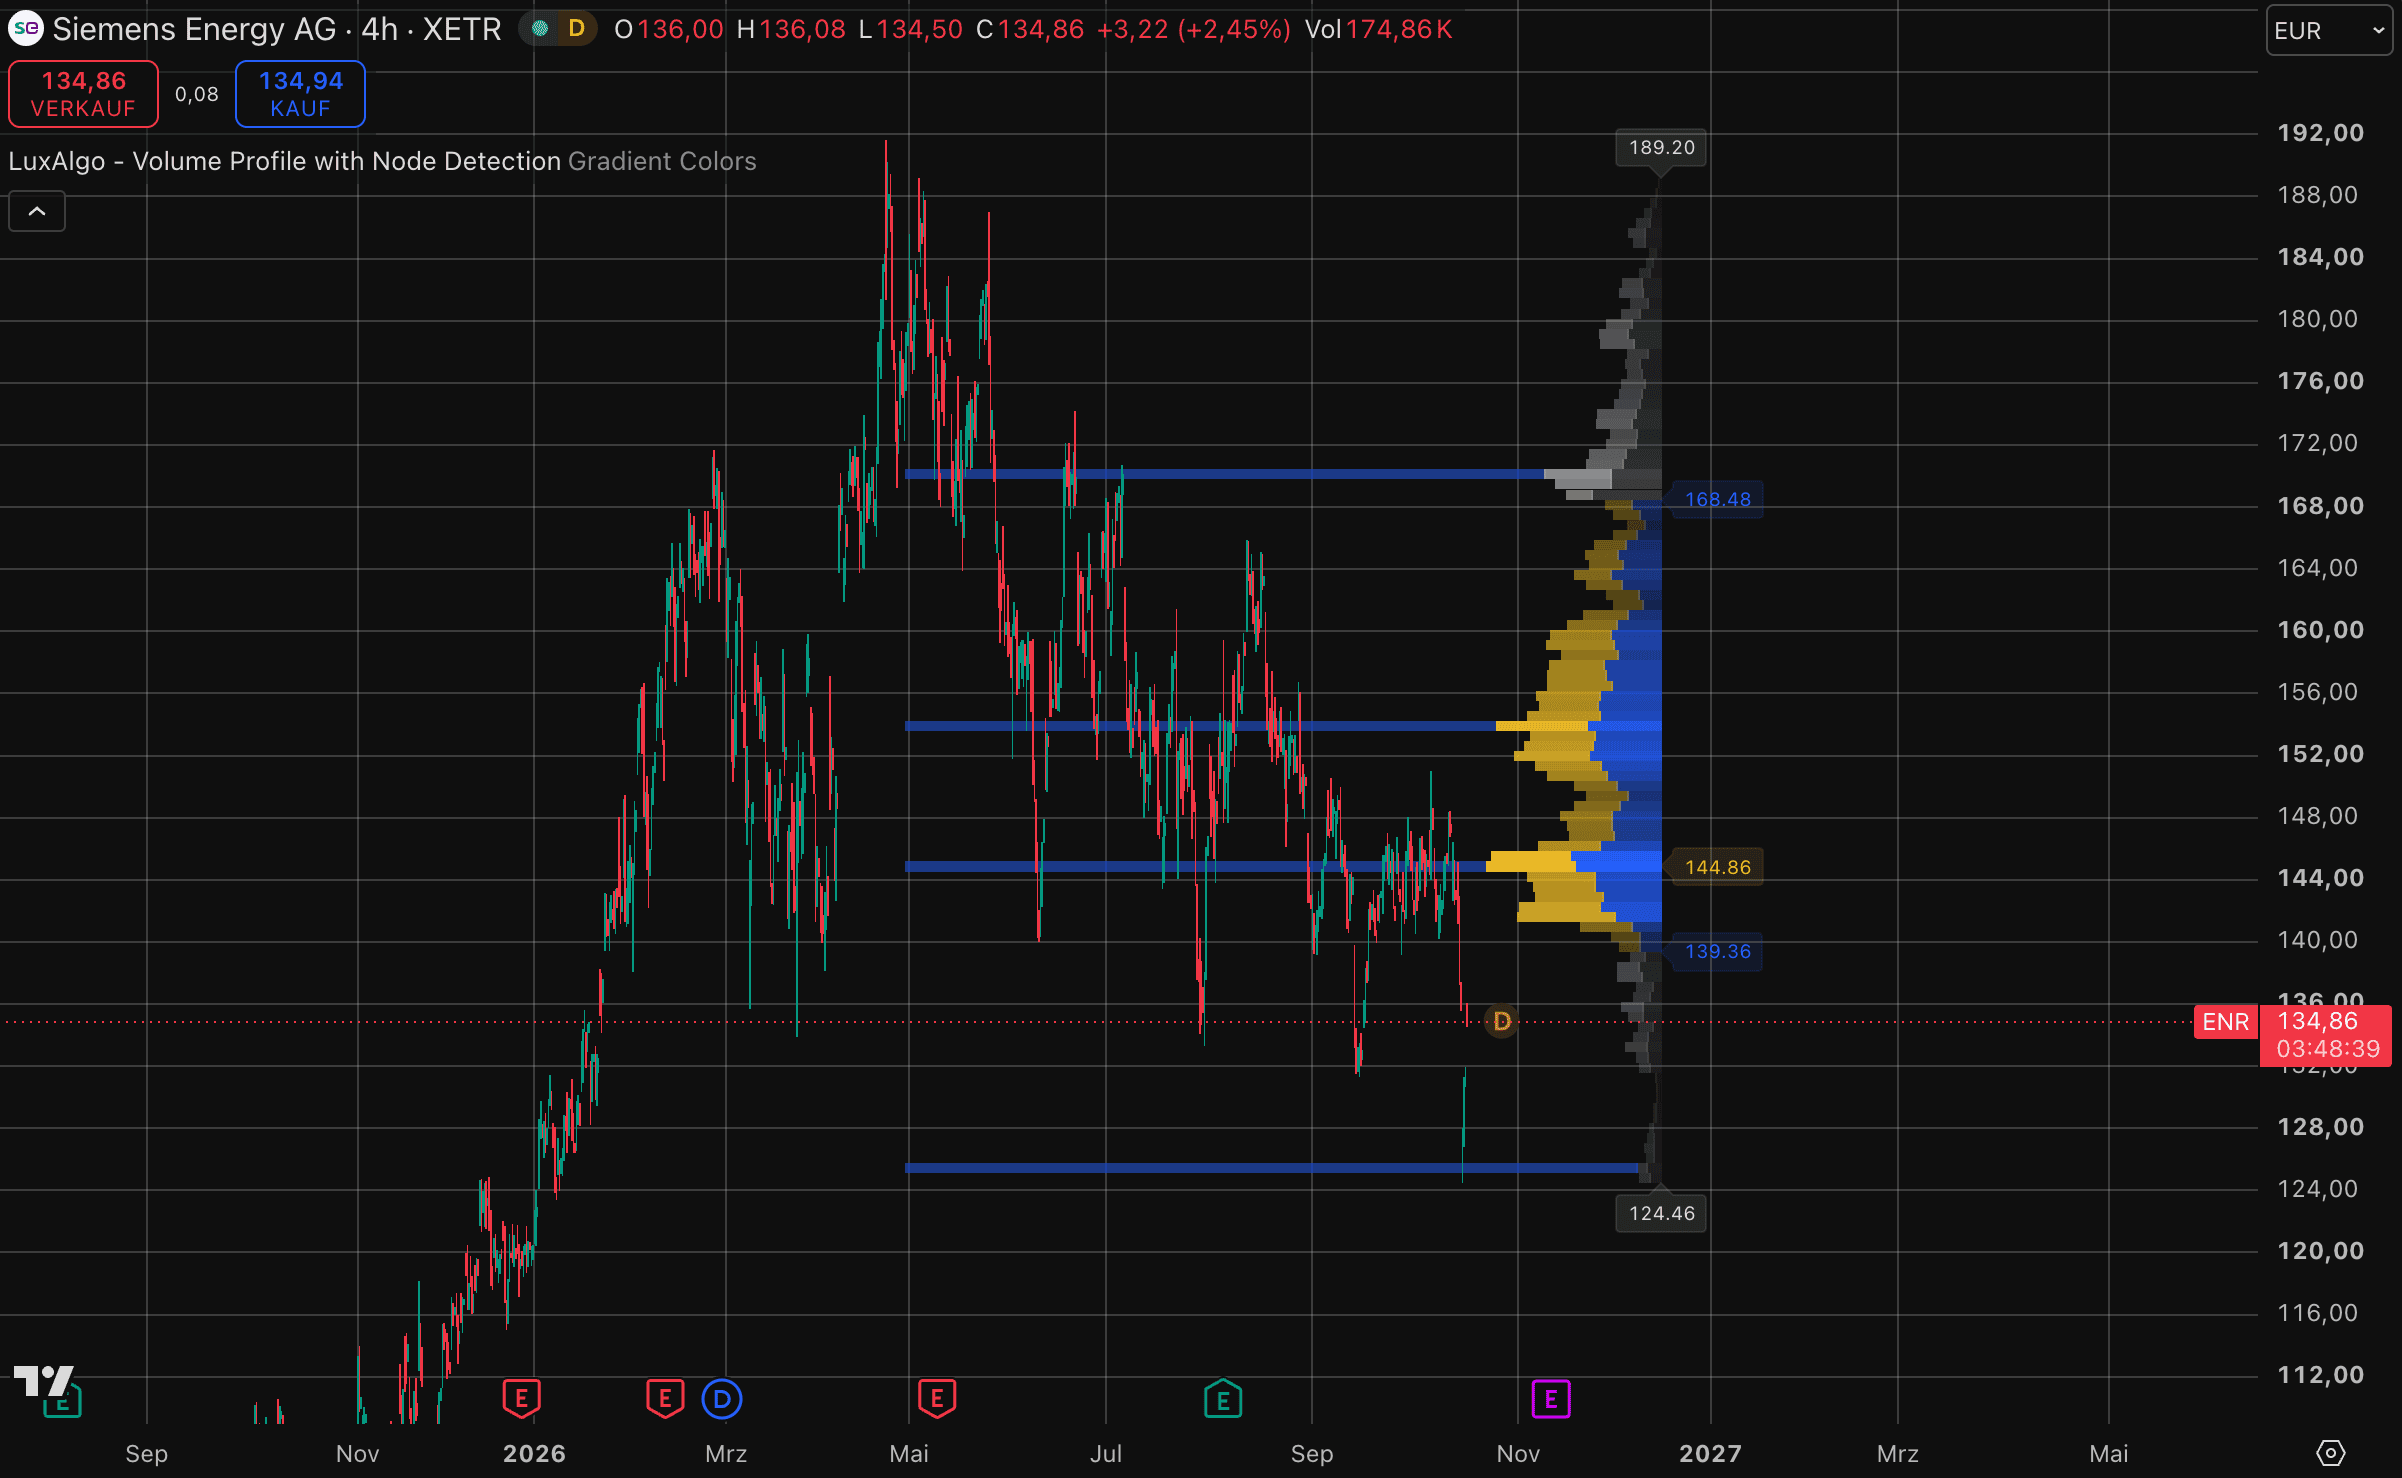2402x1478 pixels.
Task: Click the red VERKAUF 134,86 sell button
Action: [83, 94]
